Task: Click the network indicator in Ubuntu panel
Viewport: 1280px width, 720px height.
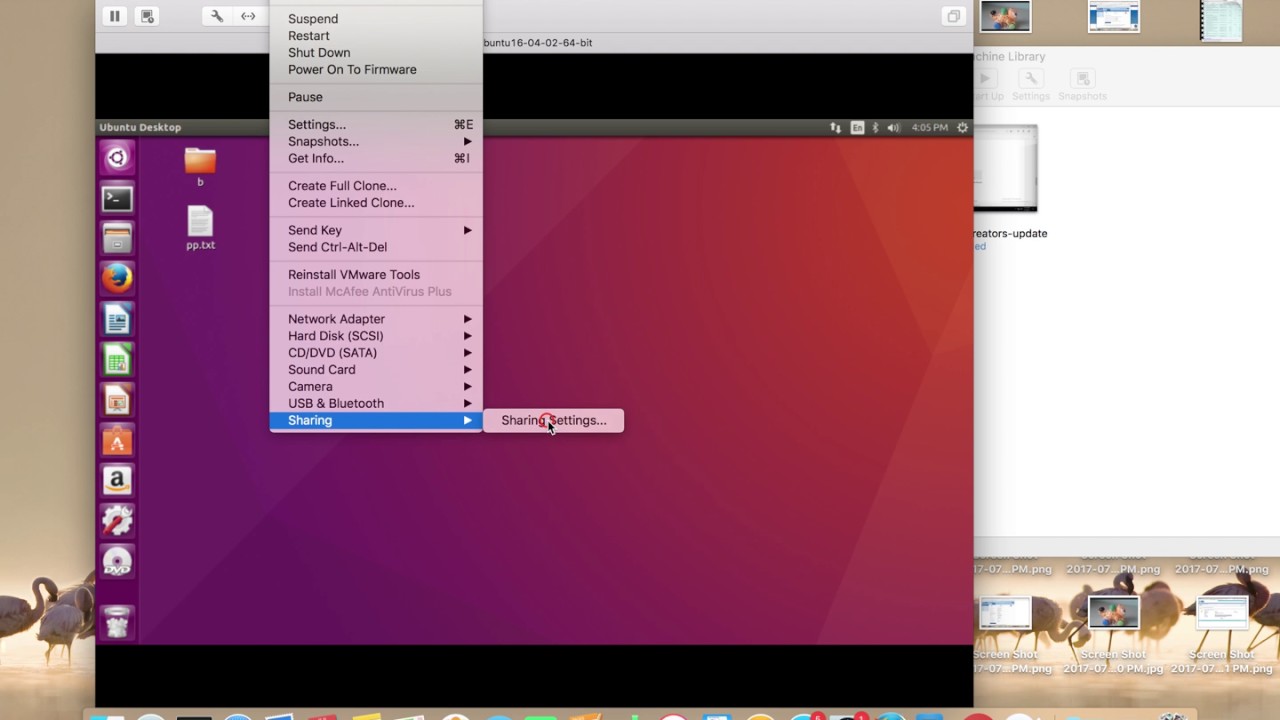Action: click(835, 128)
